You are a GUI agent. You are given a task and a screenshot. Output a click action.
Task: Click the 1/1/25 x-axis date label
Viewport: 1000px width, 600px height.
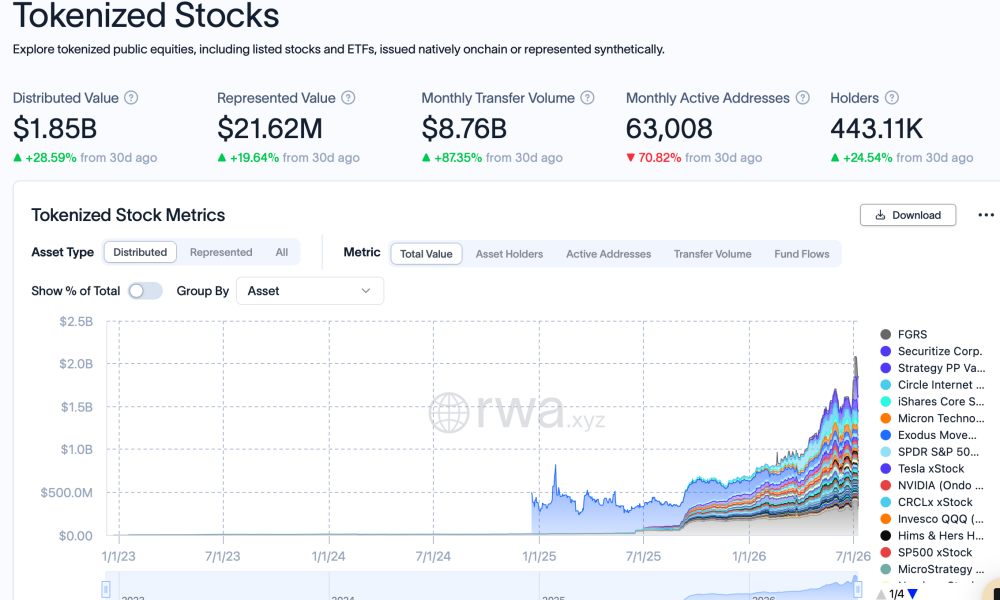click(x=539, y=557)
